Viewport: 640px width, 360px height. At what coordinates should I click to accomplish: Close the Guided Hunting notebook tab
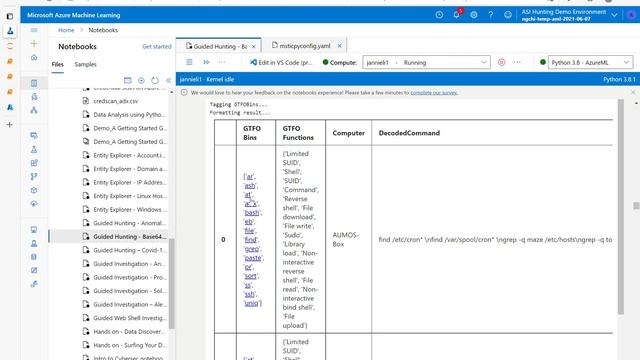click(253, 47)
